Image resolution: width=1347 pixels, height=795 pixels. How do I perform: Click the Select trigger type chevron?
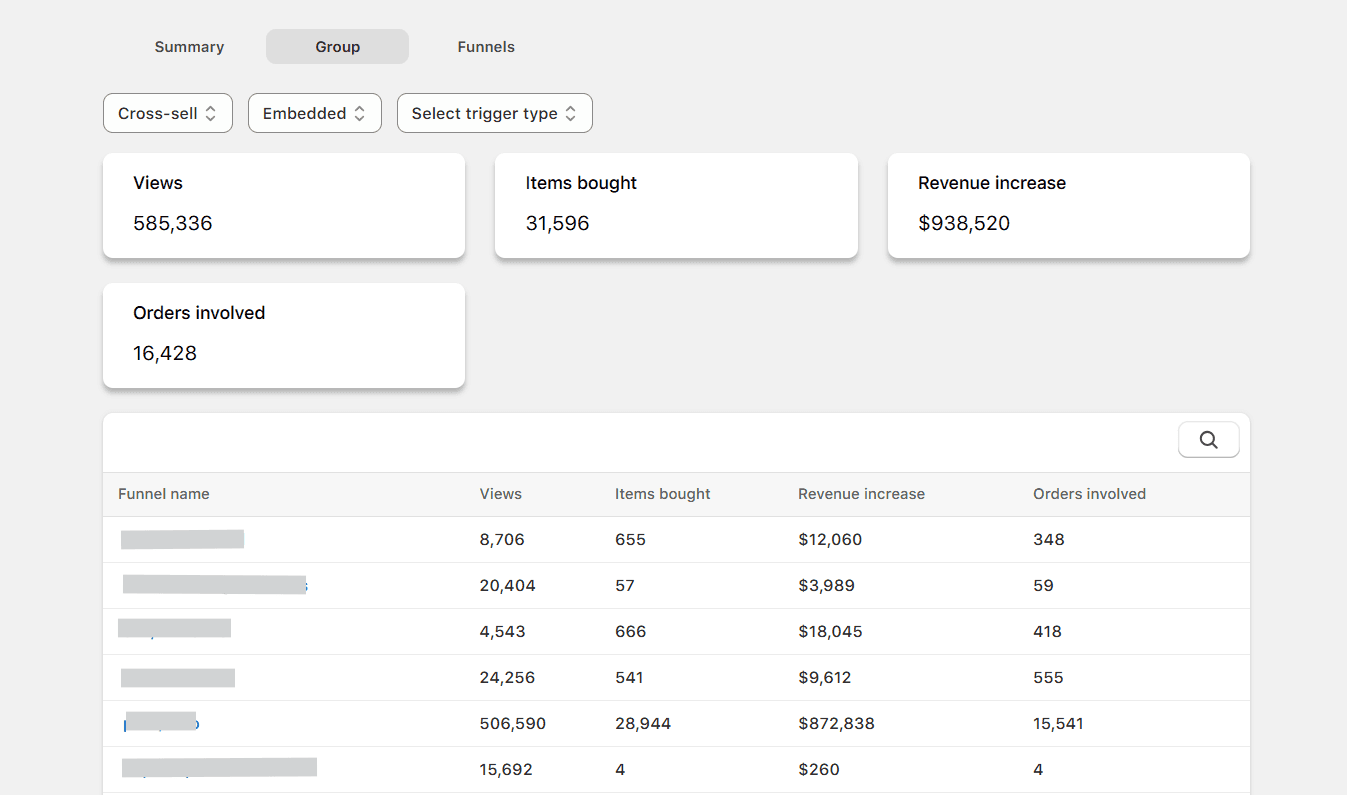point(570,113)
